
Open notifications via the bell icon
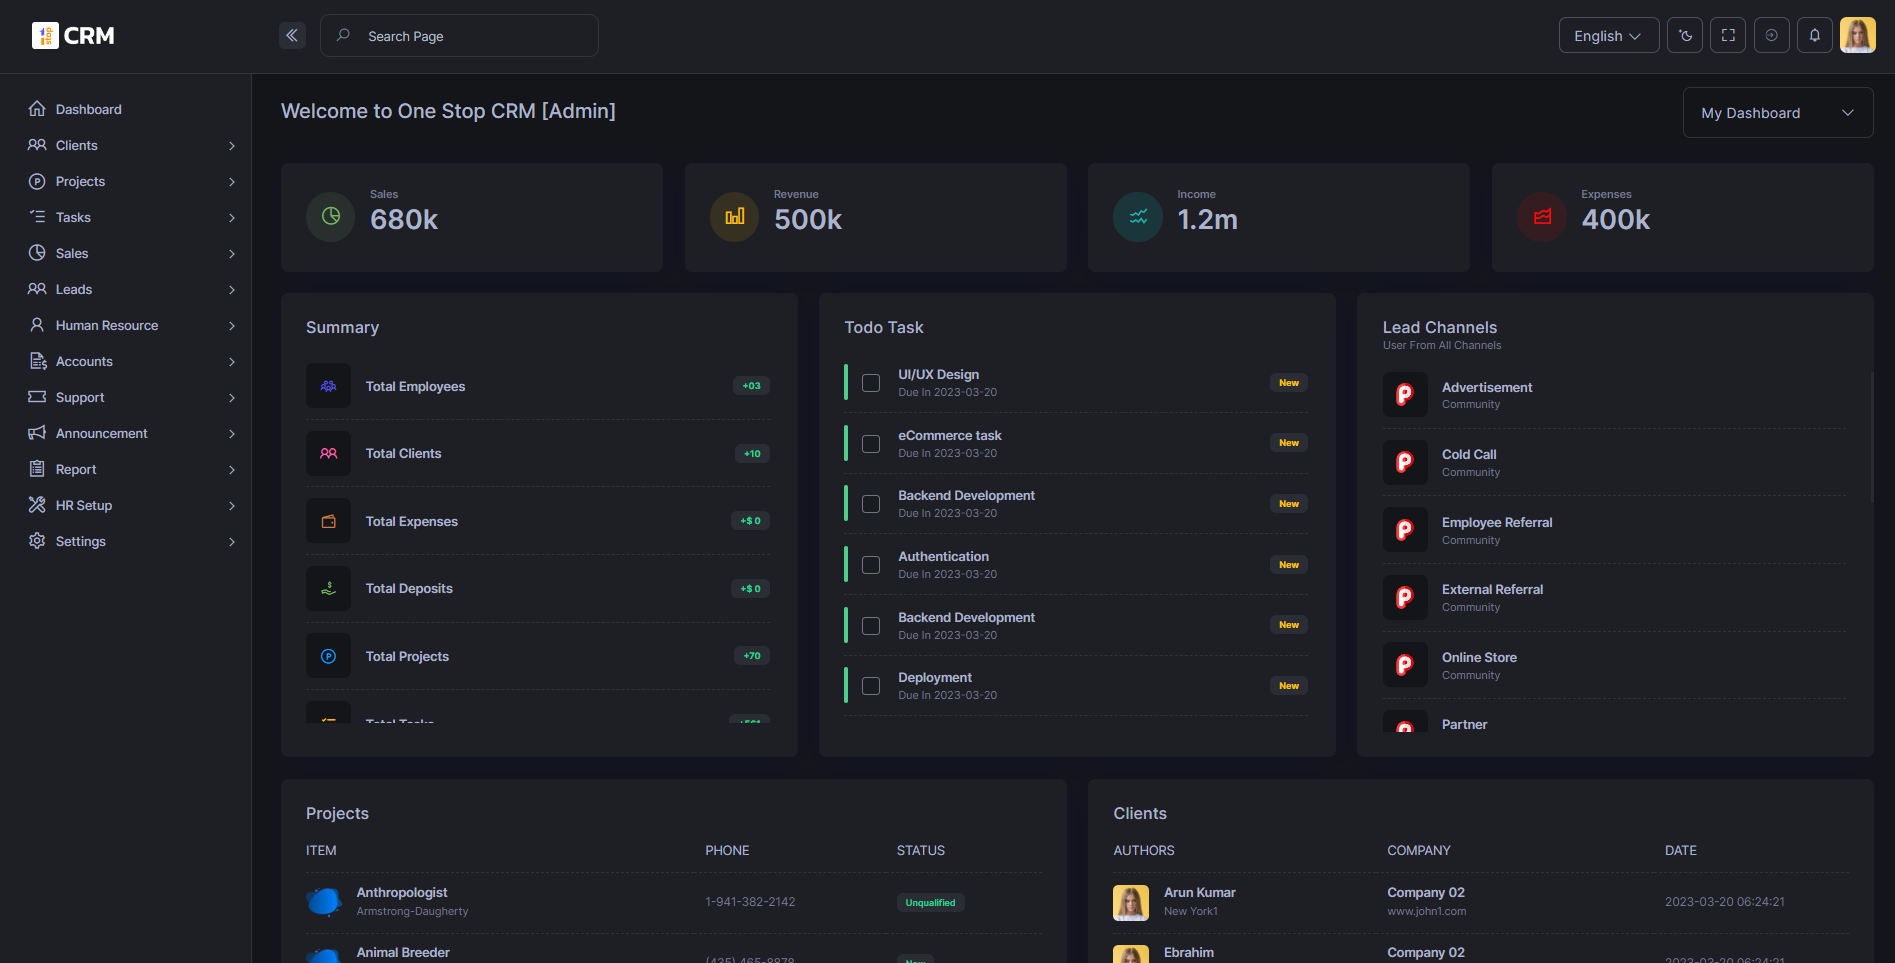(1815, 35)
